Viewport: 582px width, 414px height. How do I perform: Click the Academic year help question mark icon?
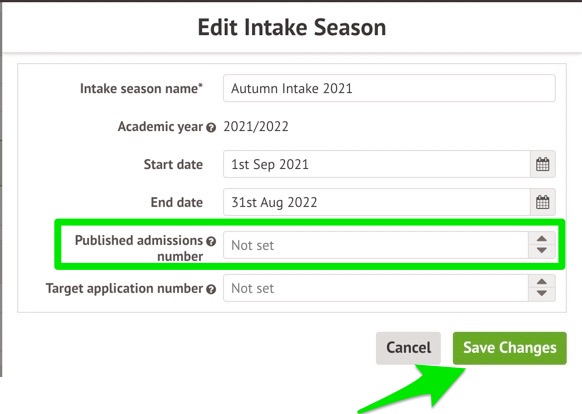(x=211, y=128)
